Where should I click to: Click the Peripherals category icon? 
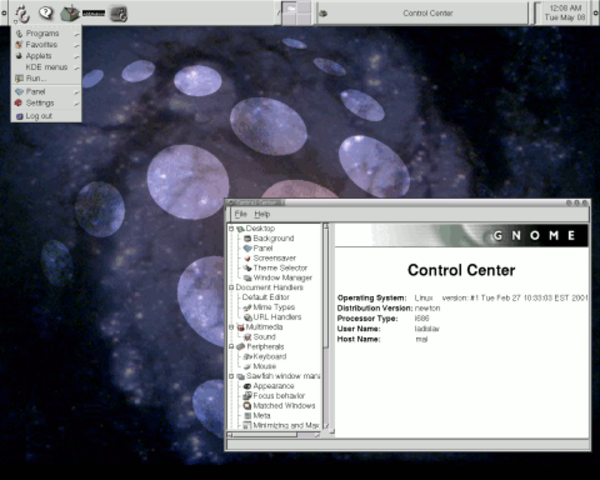tap(240, 347)
